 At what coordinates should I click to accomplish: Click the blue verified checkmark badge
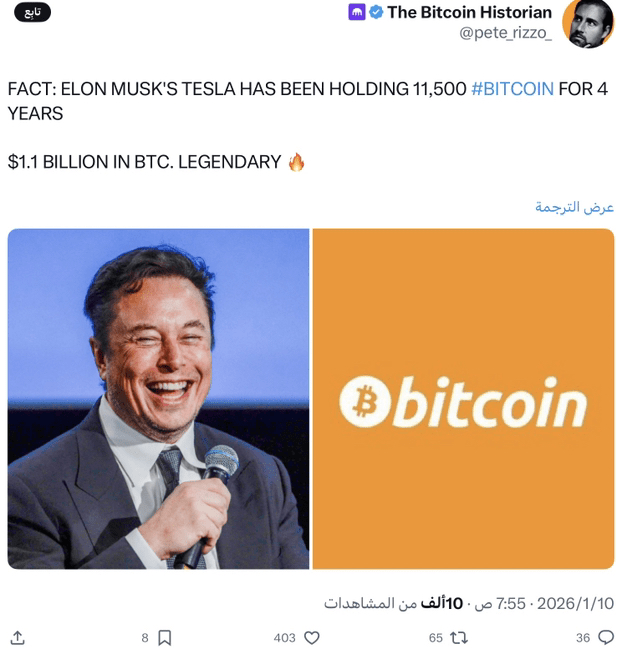(x=376, y=13)
